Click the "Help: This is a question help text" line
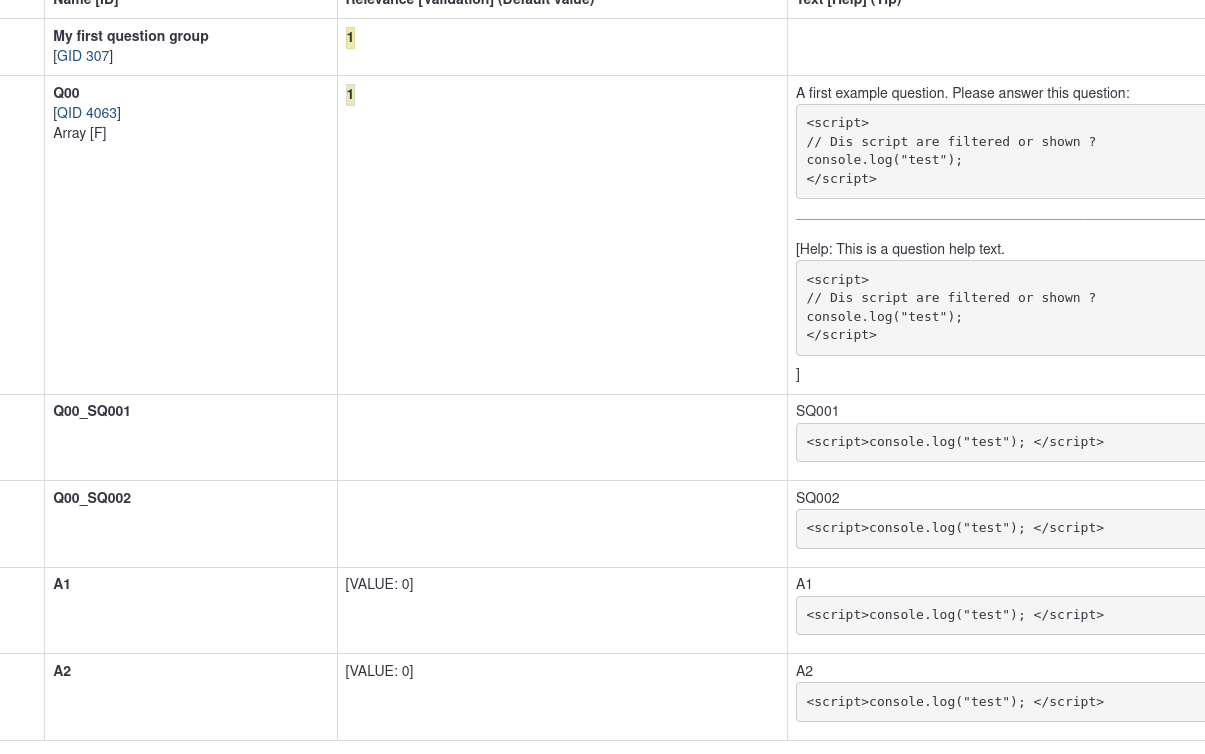This screenshot has height=754, width=1205. [x=902, y=250]
